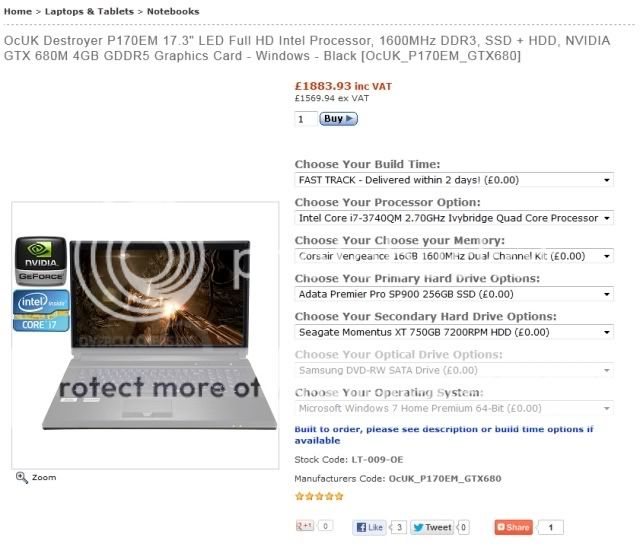Open Laptops & Tablets breadcrumb
The width and height of the screenshot is (640, 560).
[89, 11]
